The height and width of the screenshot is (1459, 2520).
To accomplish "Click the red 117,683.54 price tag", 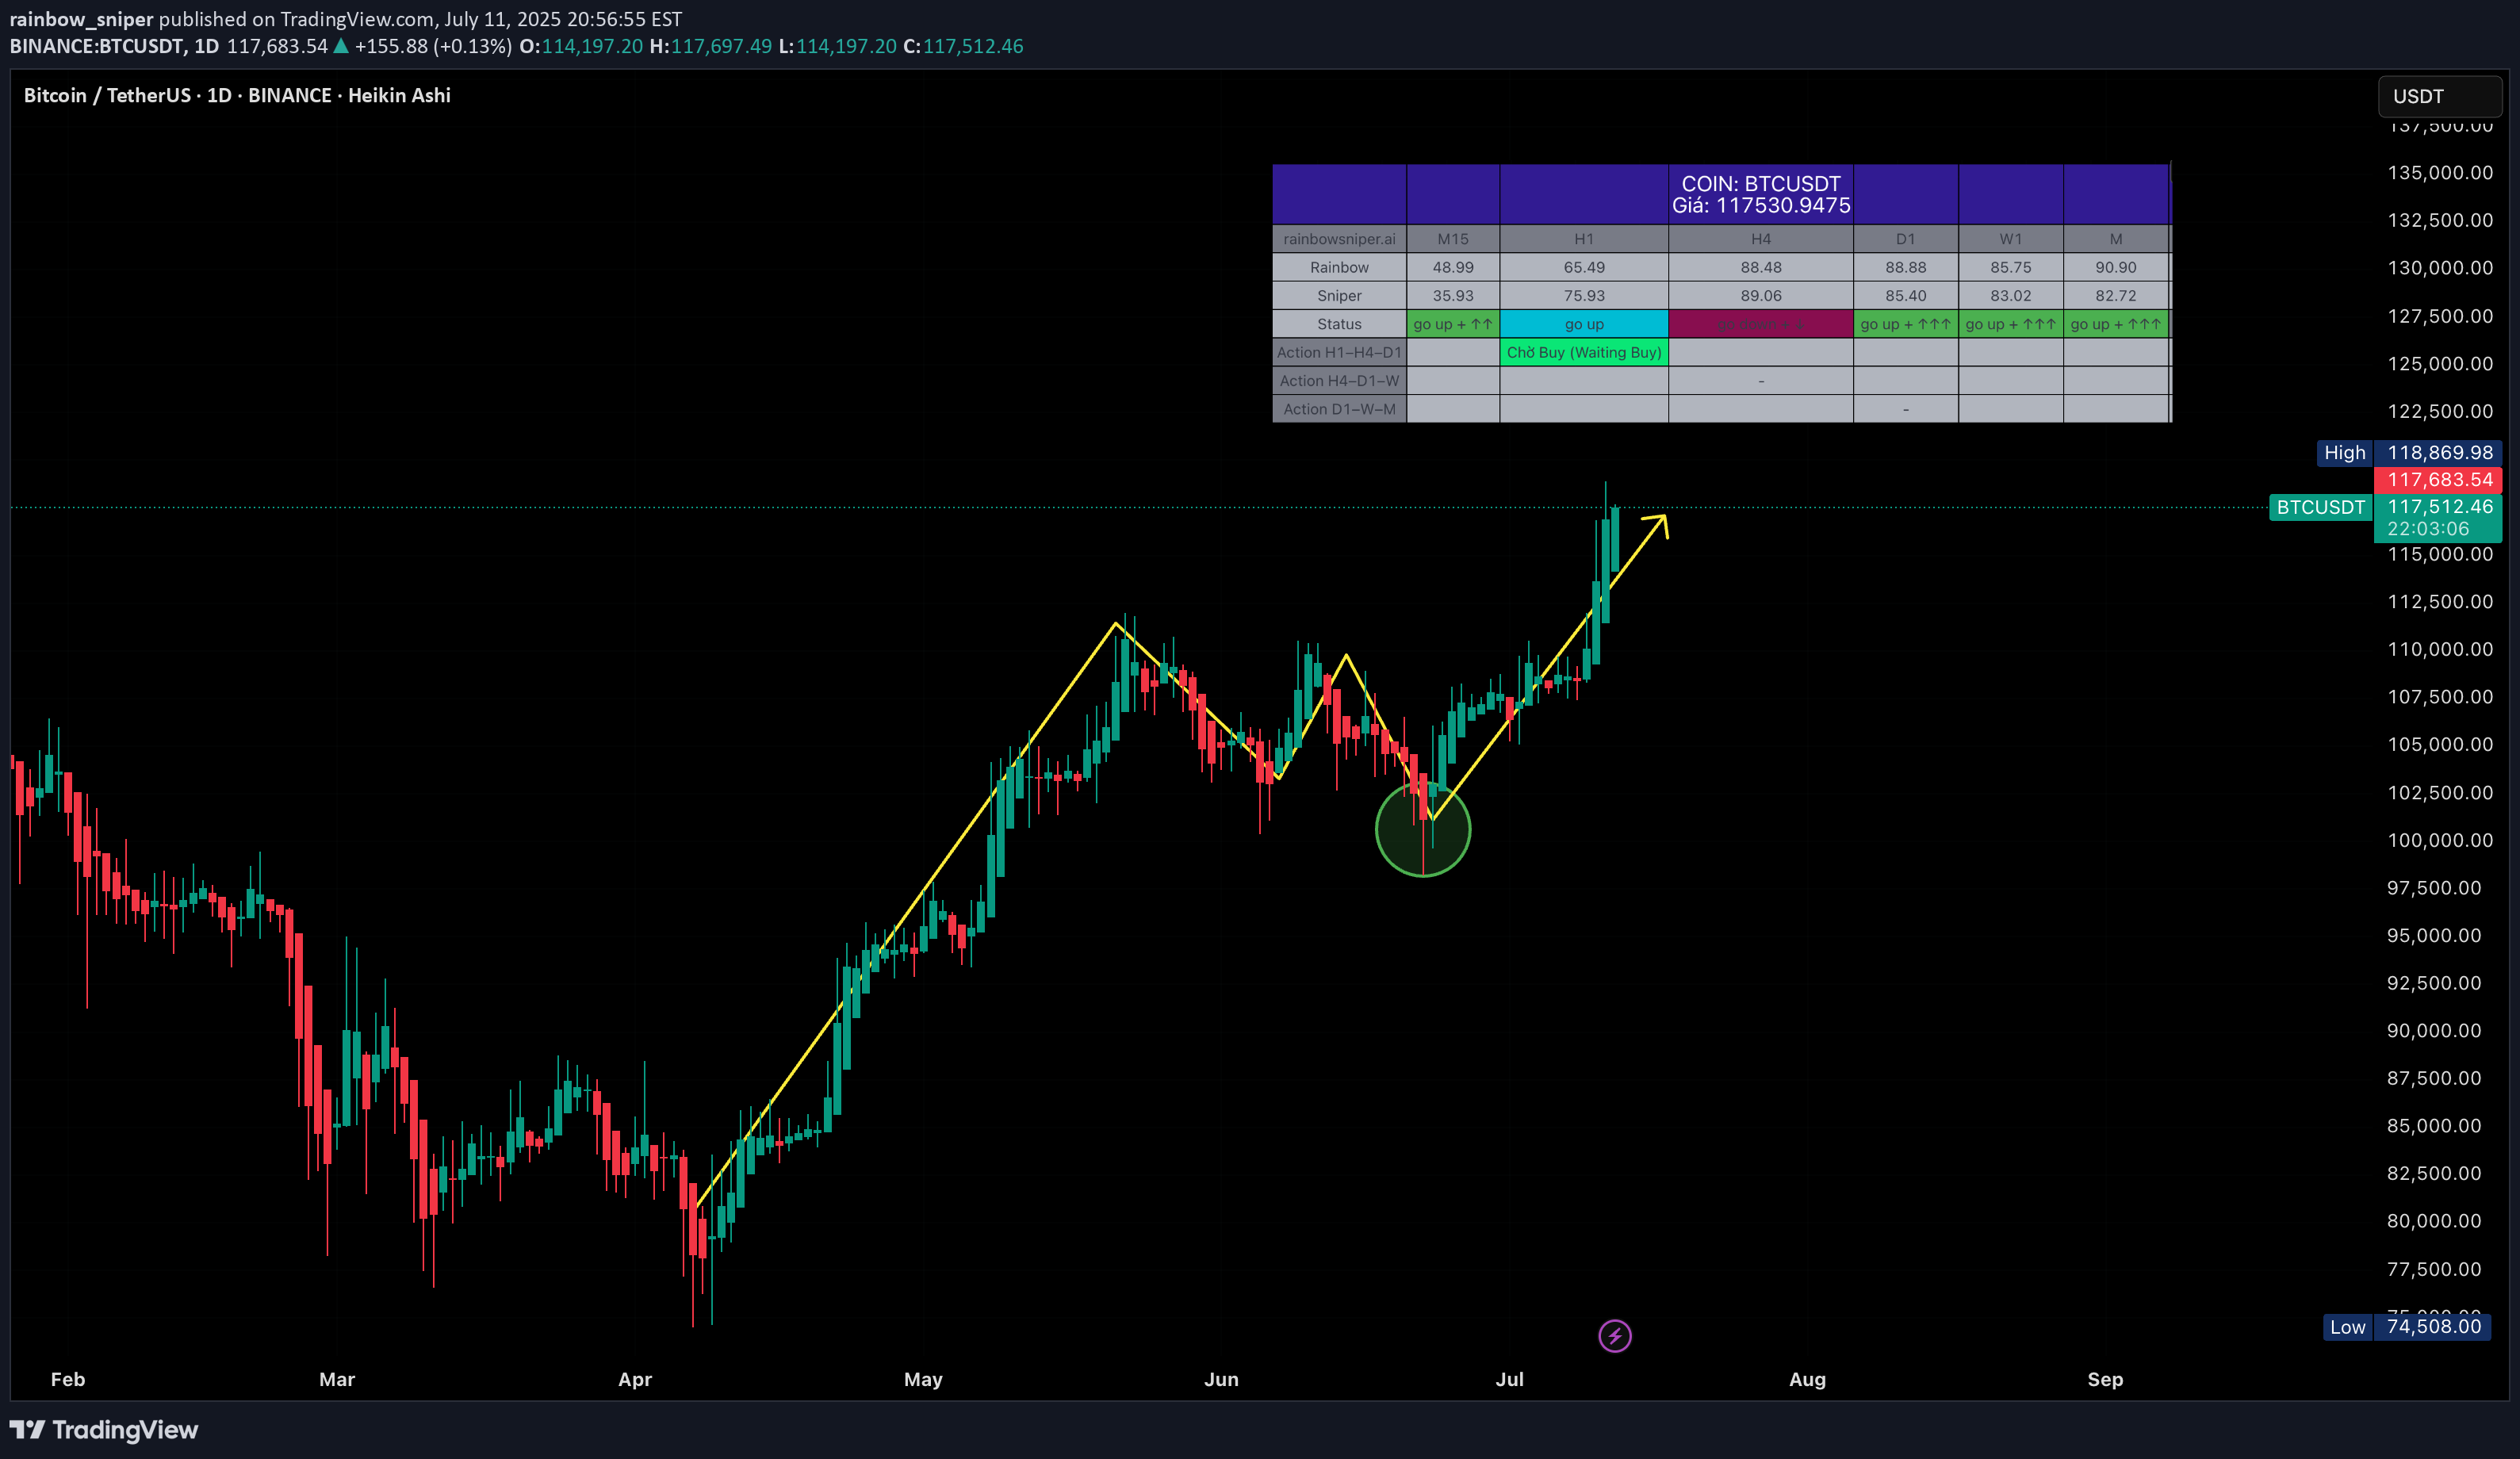I will pyautogui.click(x=2438, y=480).
